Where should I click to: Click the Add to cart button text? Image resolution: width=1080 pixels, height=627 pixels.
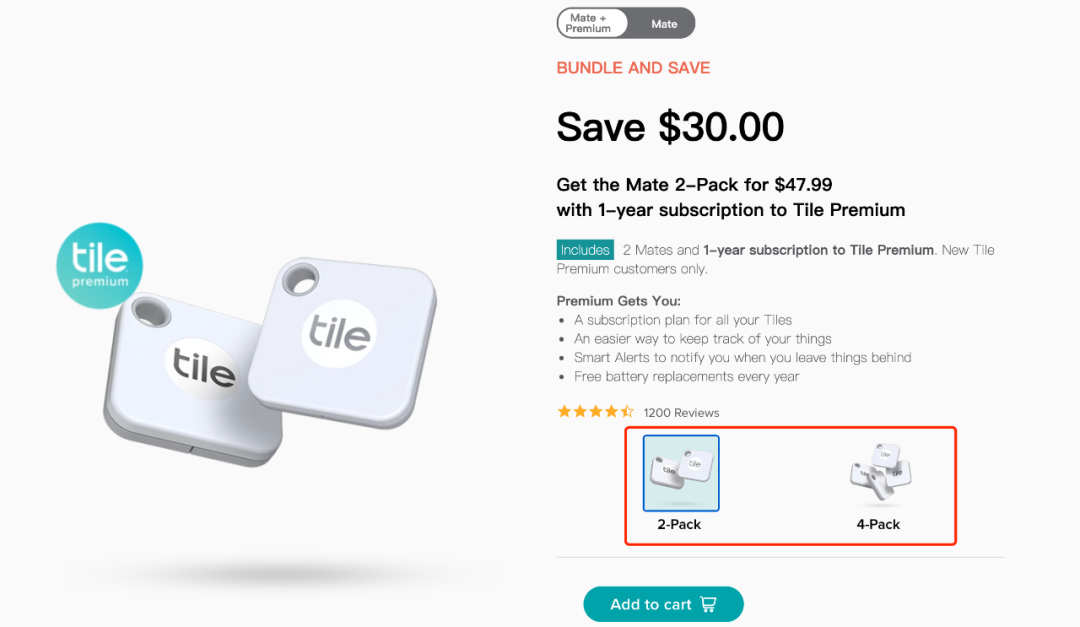tap(650, 604)
